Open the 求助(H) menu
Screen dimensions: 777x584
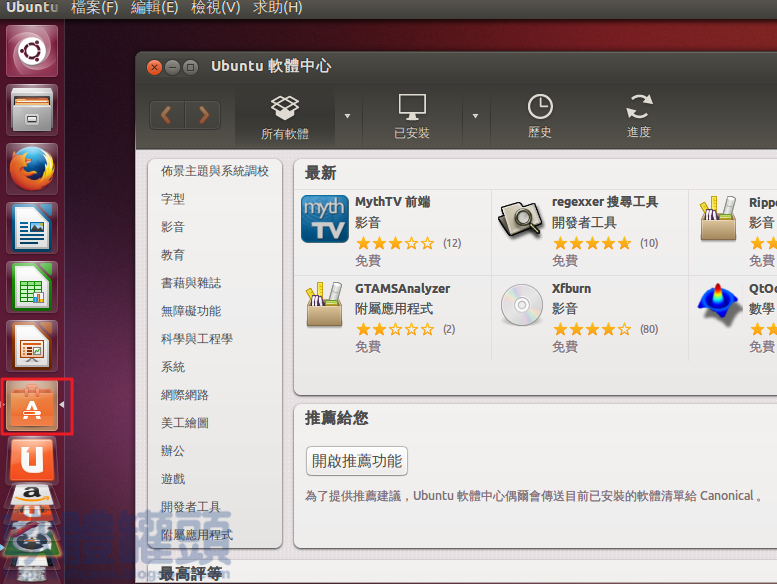278,8
